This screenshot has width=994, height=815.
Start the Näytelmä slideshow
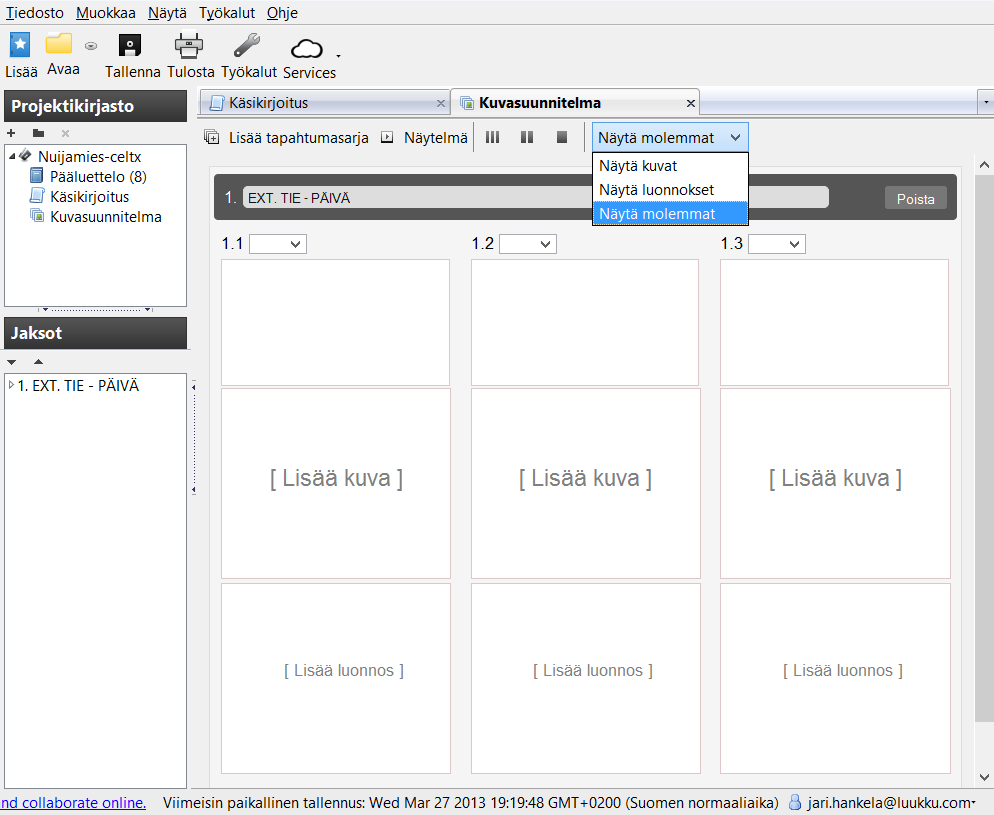pyautogui.click(x=424, y=138)
